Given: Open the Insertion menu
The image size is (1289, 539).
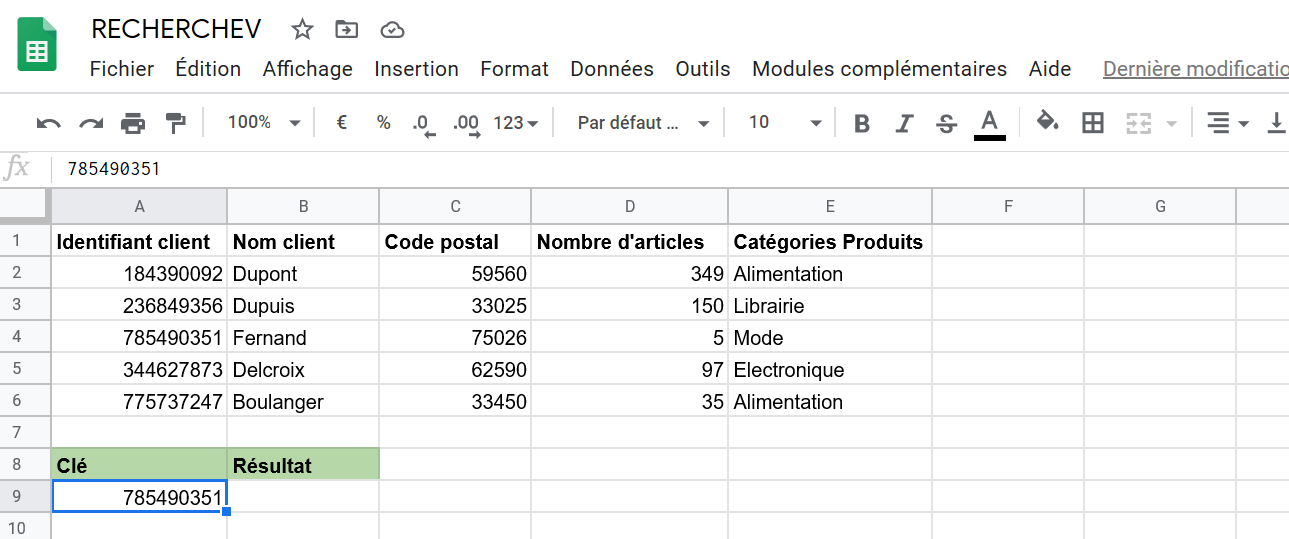Looking at the screenshot, I should coord(416,69).
